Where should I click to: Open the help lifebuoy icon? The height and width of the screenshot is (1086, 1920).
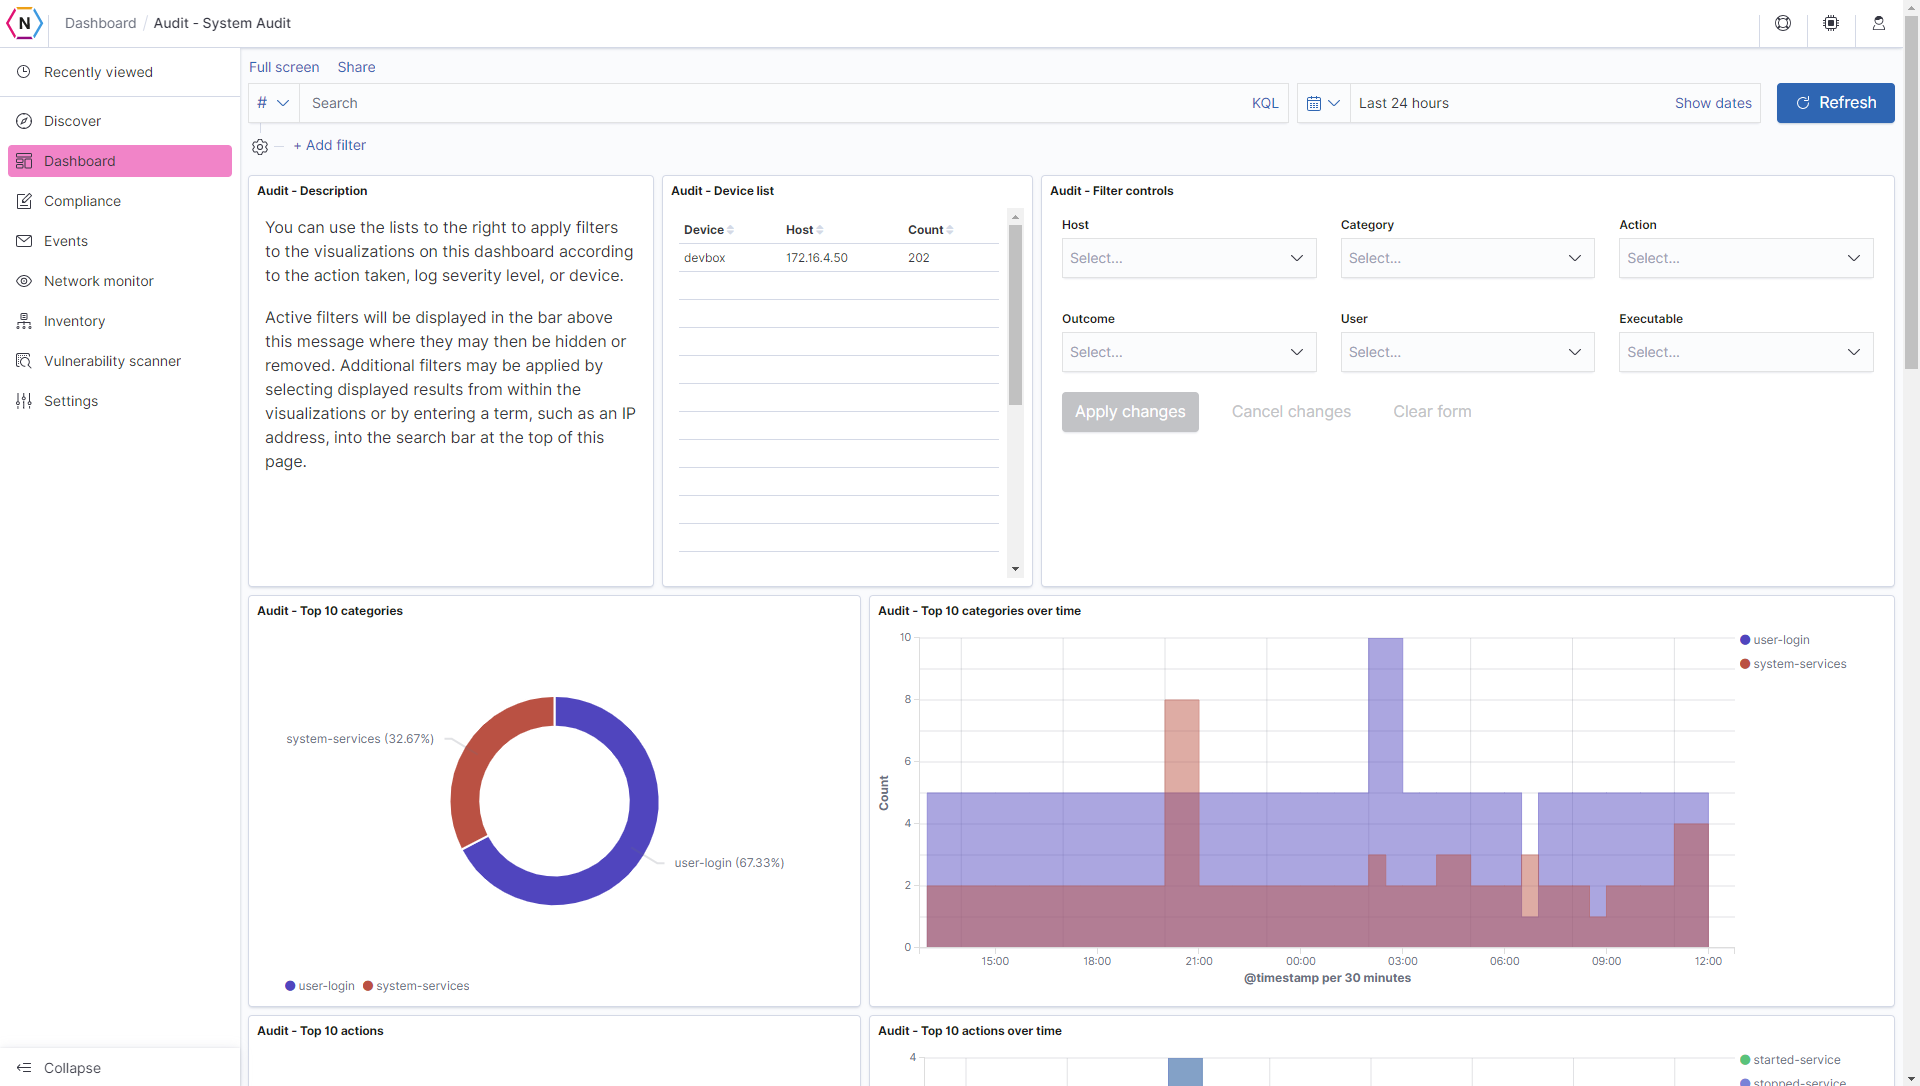[x=1783, y=23]
